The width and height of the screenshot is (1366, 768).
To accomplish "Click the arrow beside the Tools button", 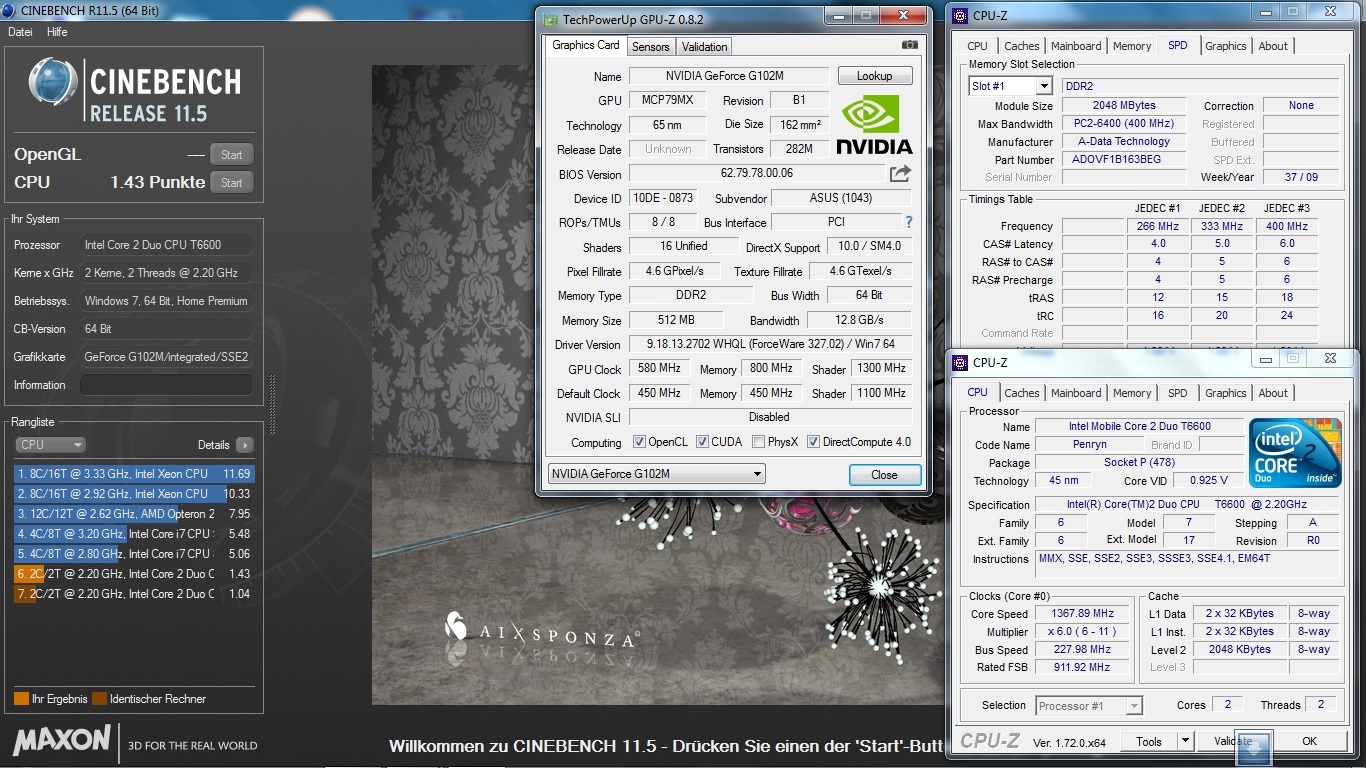I will (1185, 741).
